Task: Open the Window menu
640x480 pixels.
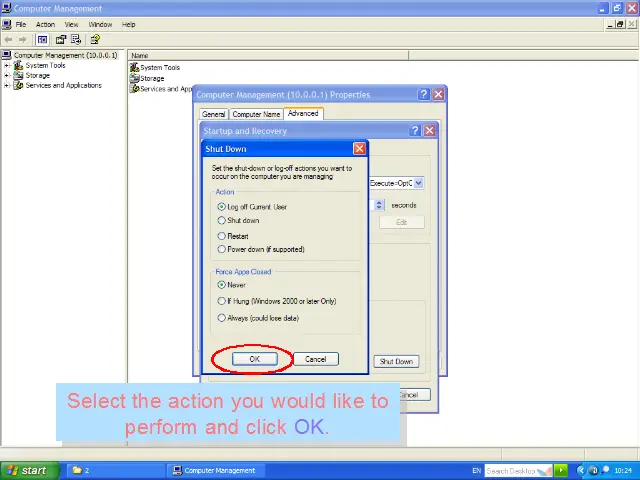Action: pyautogui.click(x=100, y=24)
